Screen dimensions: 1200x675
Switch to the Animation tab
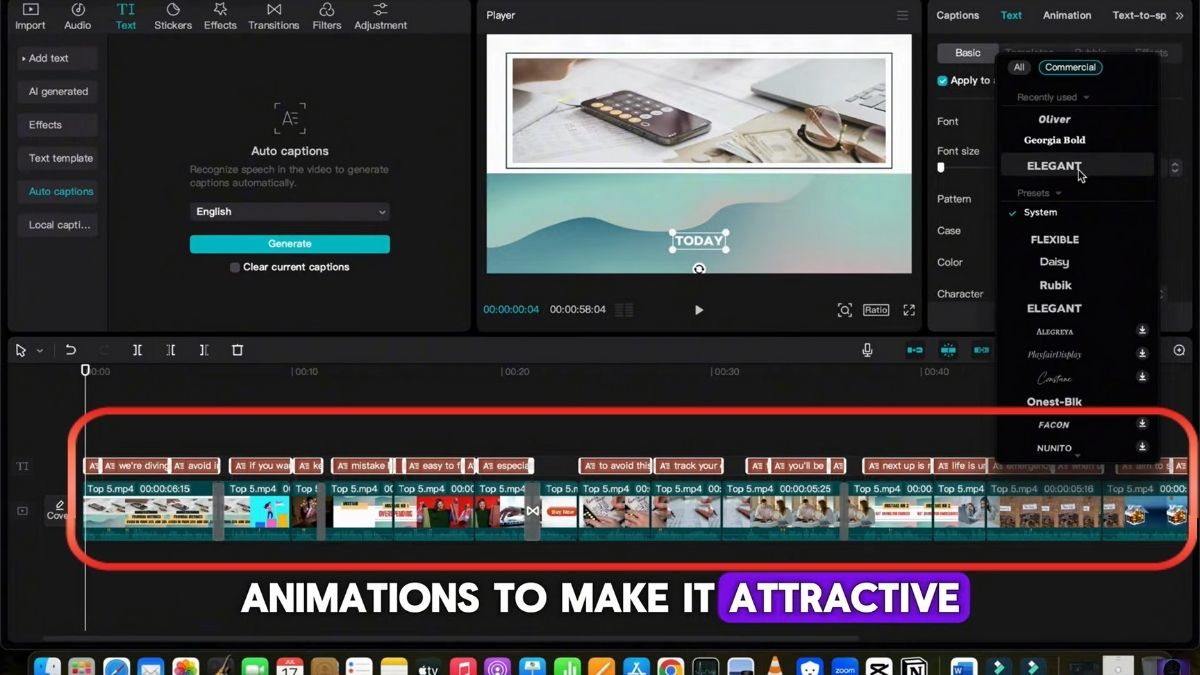tap(1067, 15)
